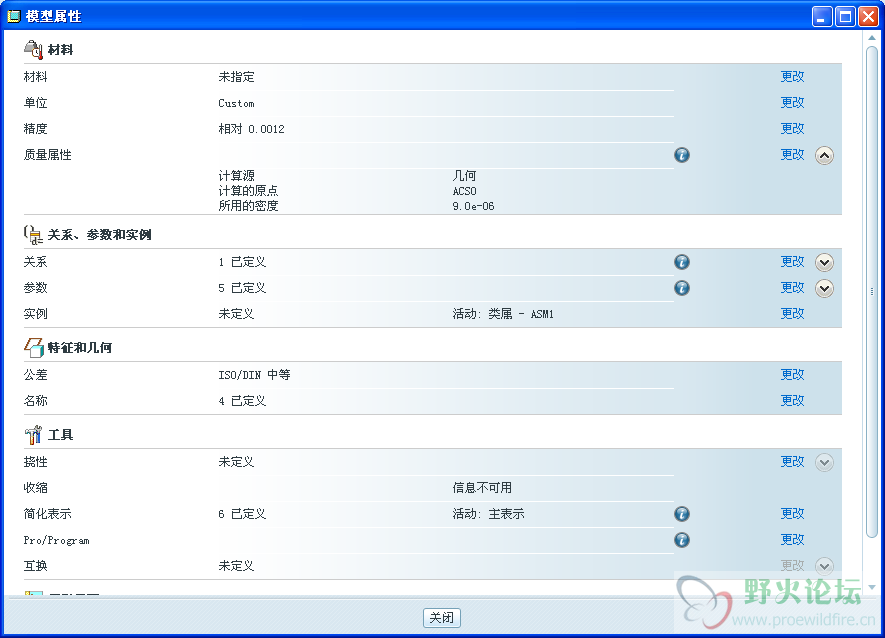Expand the 参数 row details
The image size is (885, 638).
coord(824,289)
